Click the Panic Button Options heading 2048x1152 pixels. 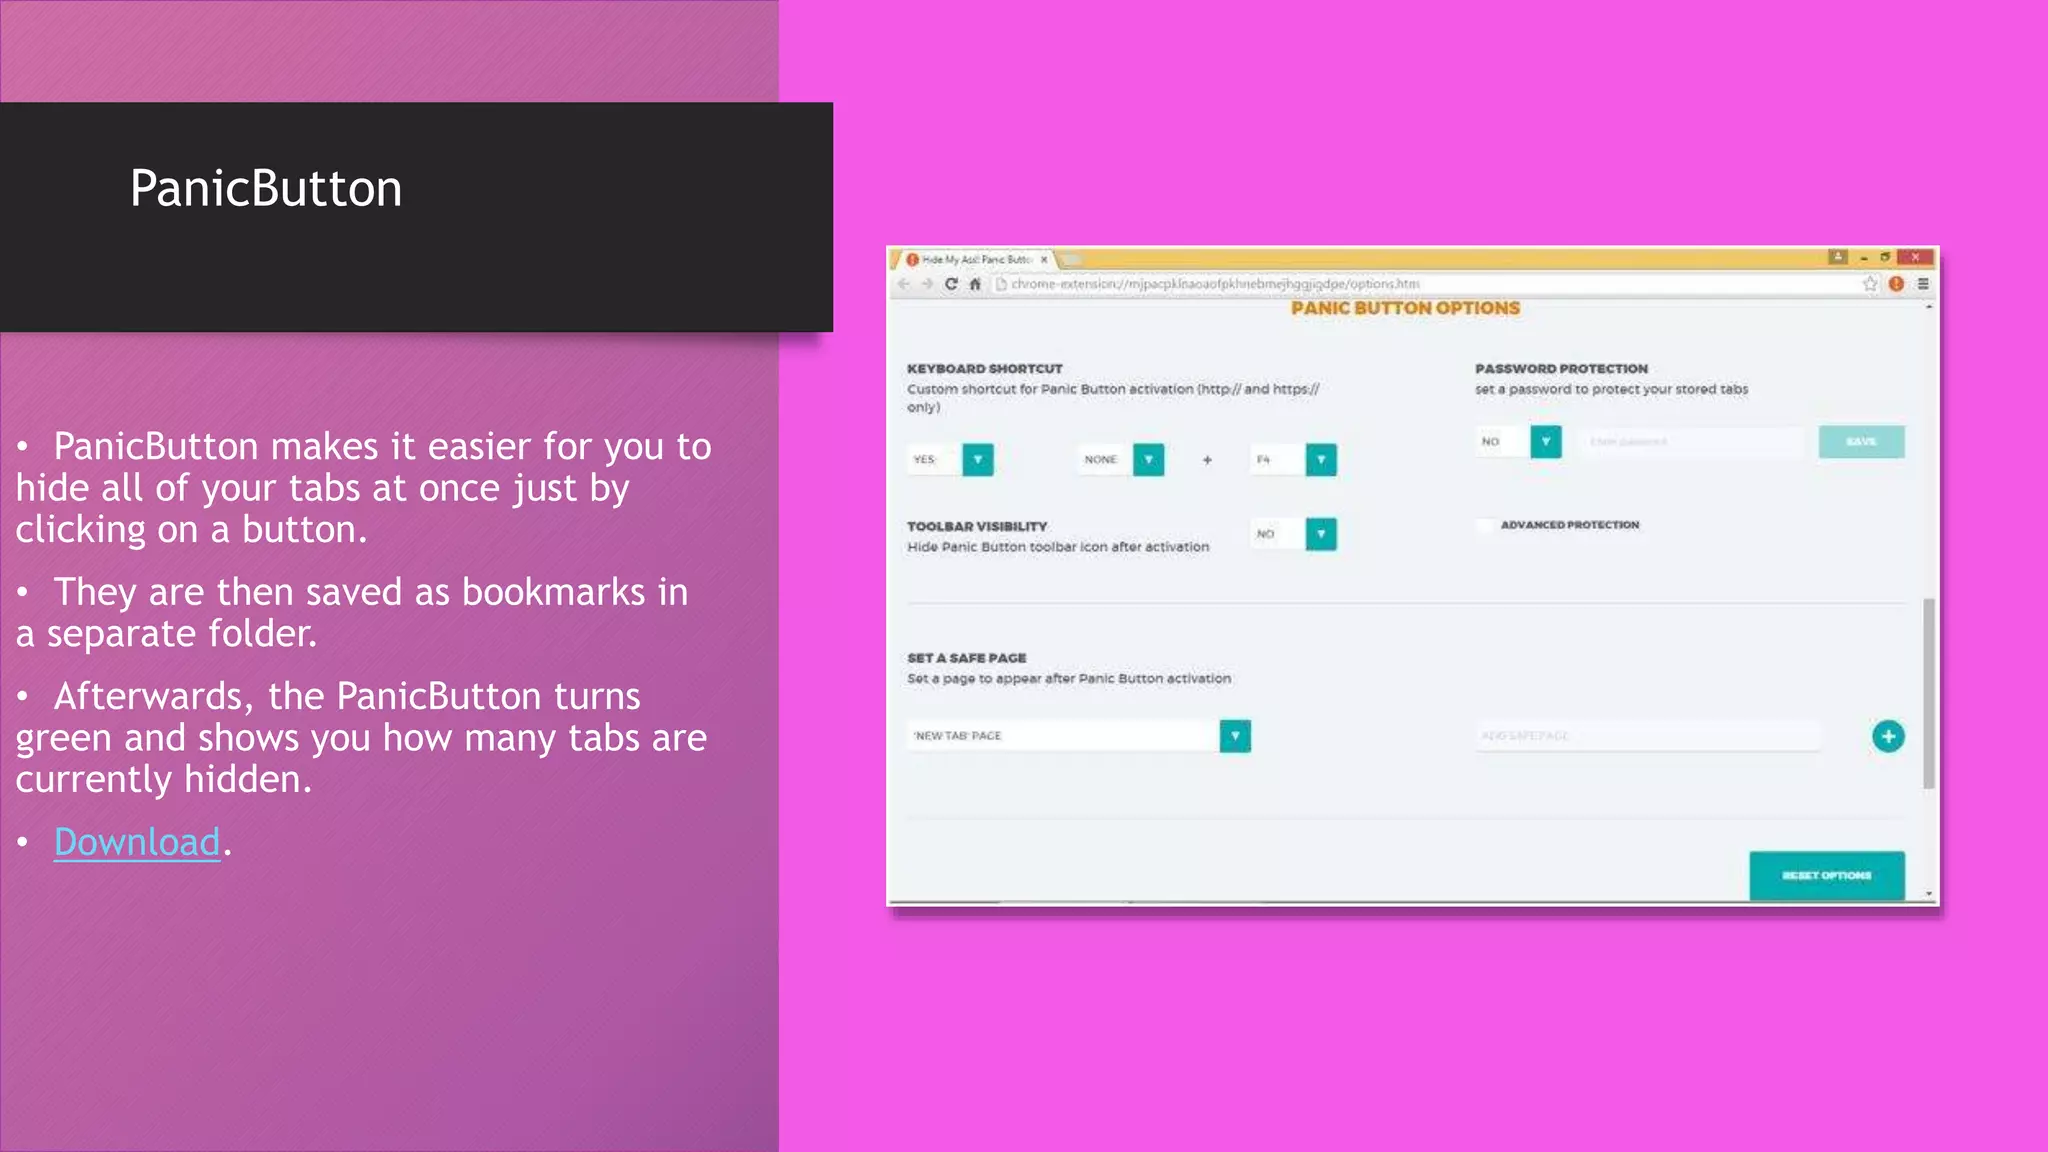click(1405, 309)
